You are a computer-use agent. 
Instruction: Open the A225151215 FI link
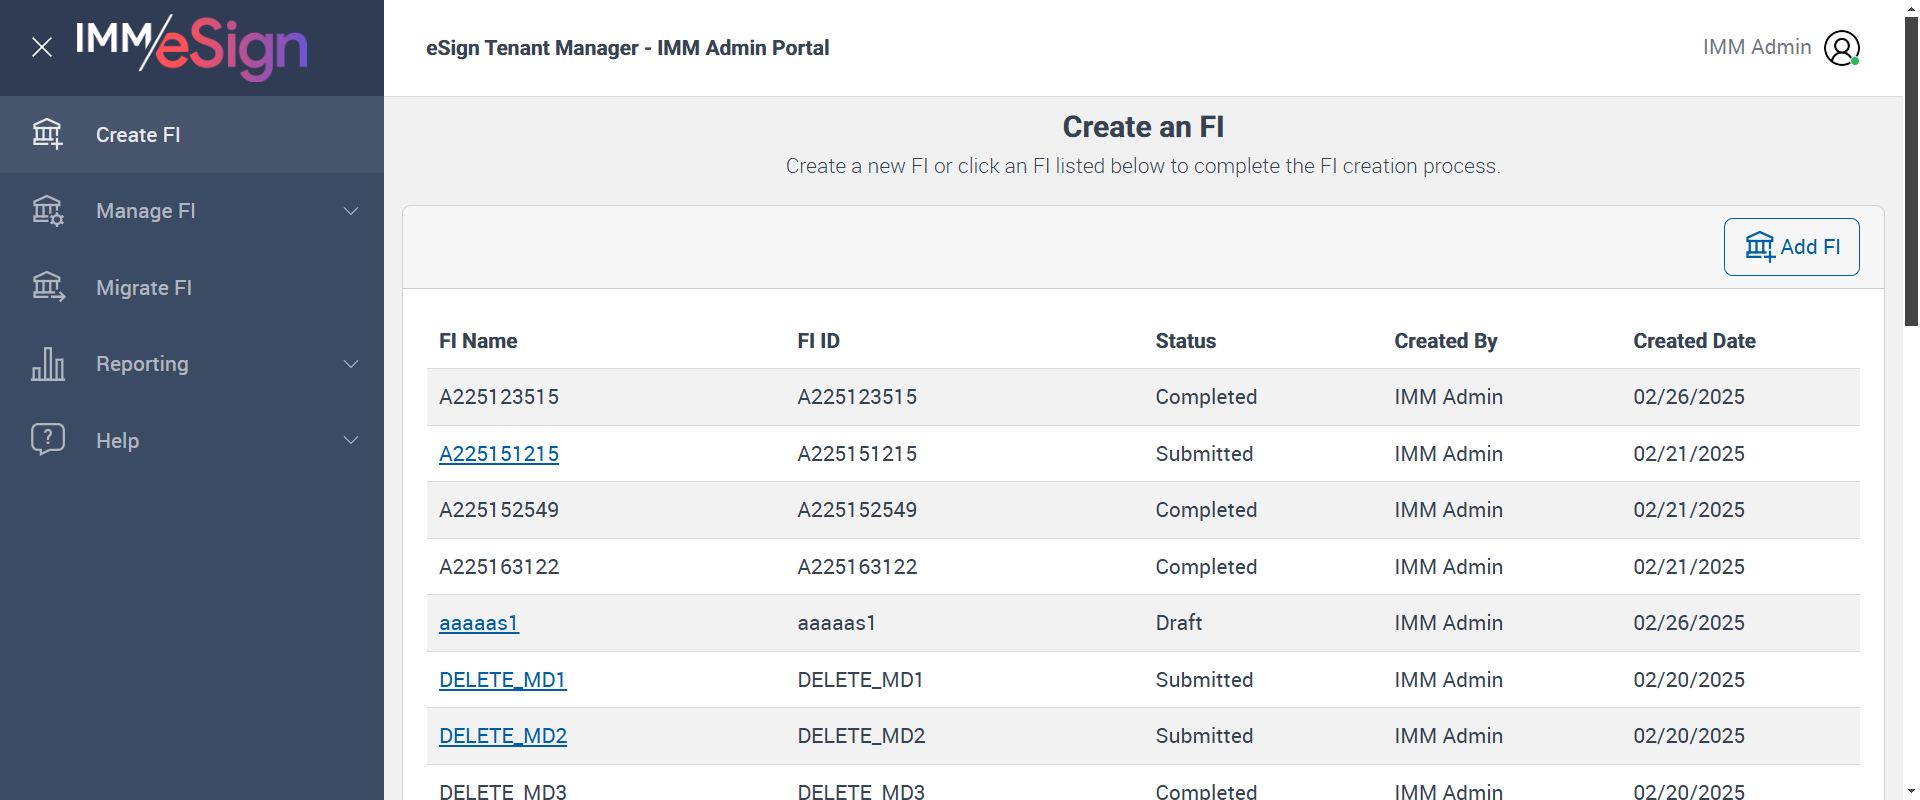(499, 454)
